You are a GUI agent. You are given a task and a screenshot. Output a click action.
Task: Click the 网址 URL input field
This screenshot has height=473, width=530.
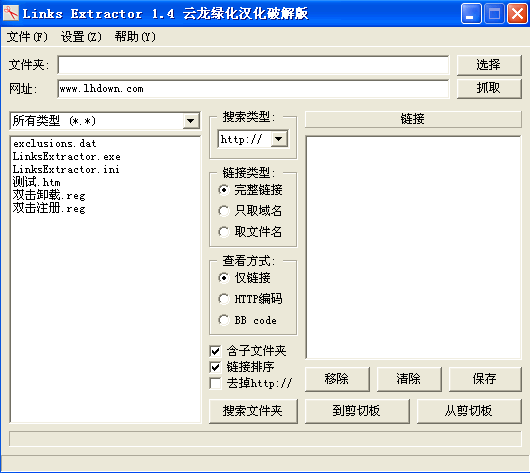click(253, 89)
